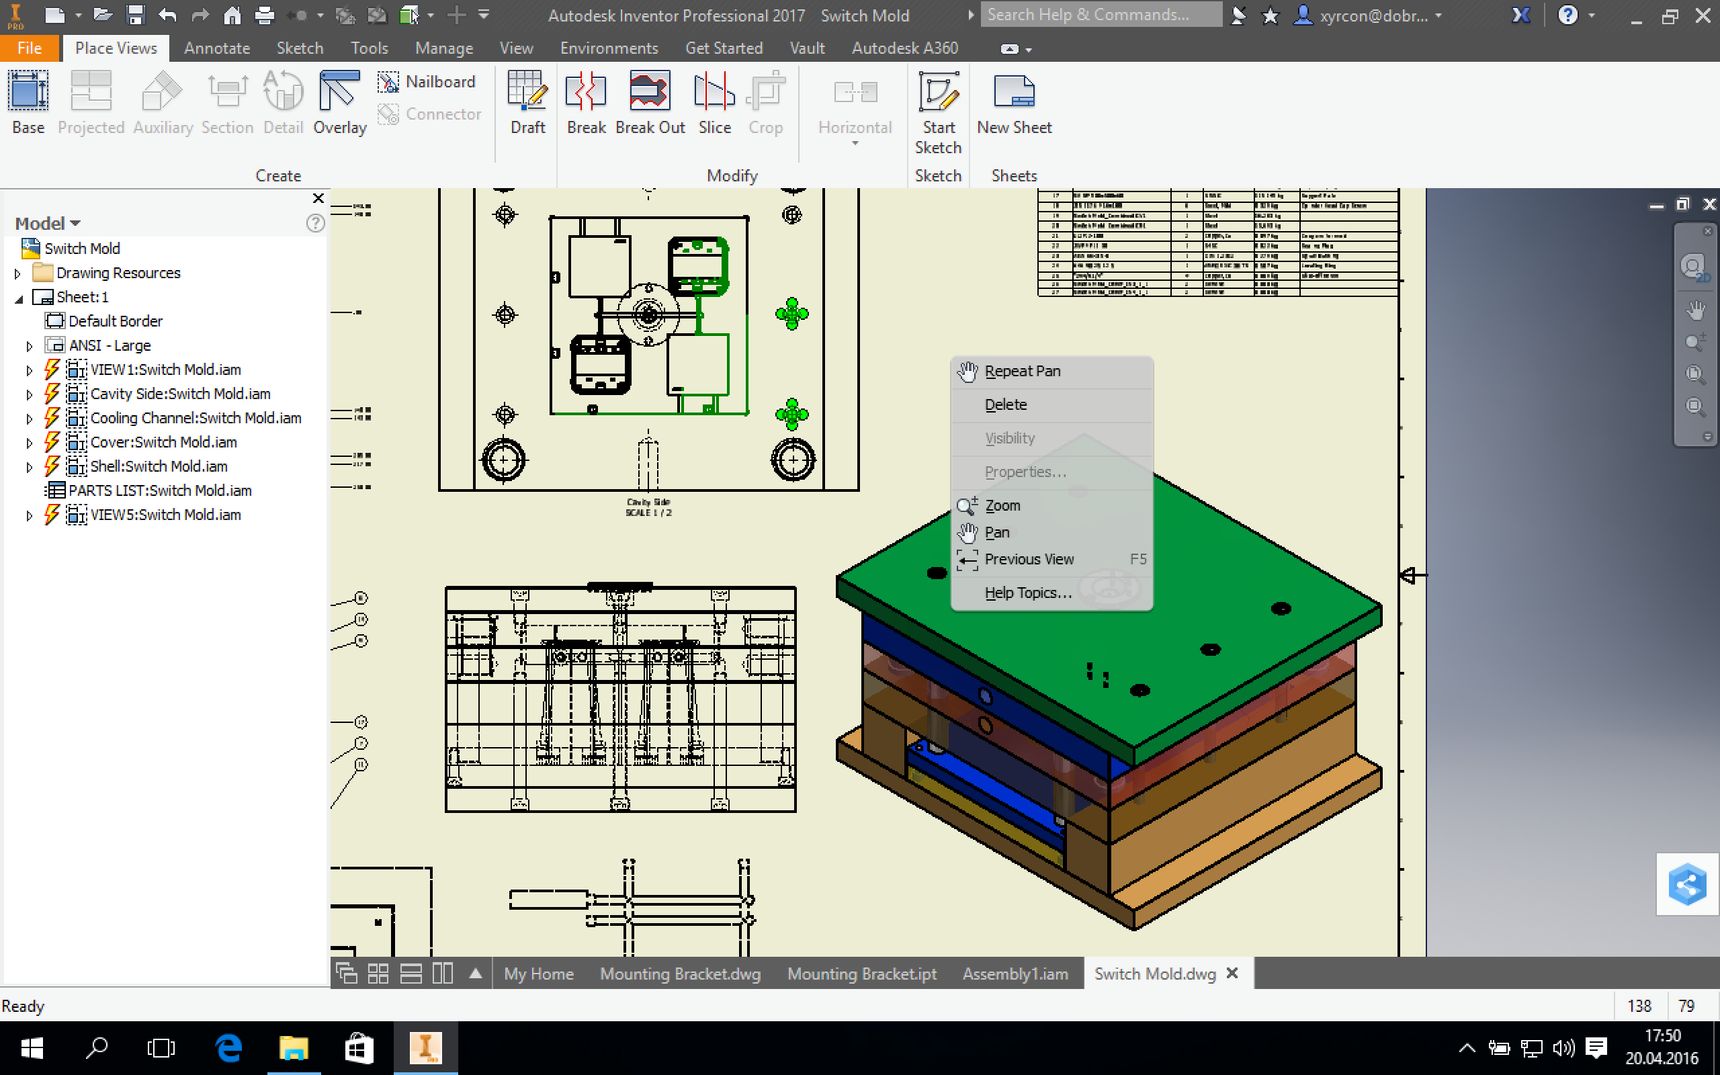
Task: Open the My Home tab
Action: (539, 974)
